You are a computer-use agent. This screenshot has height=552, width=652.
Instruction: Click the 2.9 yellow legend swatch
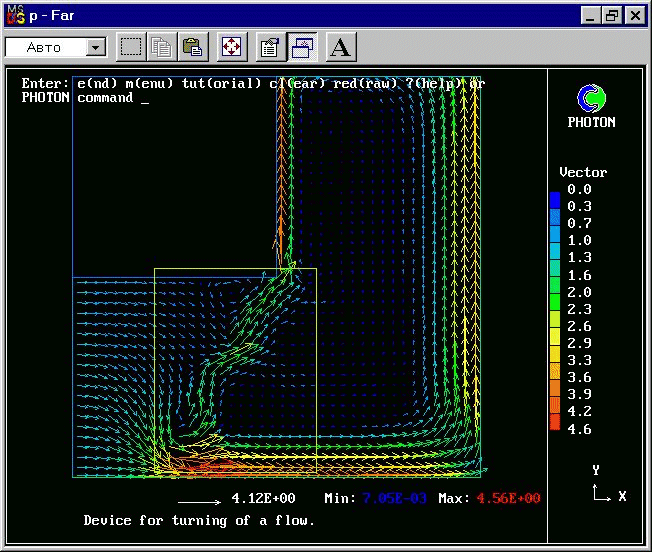tap(555, 336)
